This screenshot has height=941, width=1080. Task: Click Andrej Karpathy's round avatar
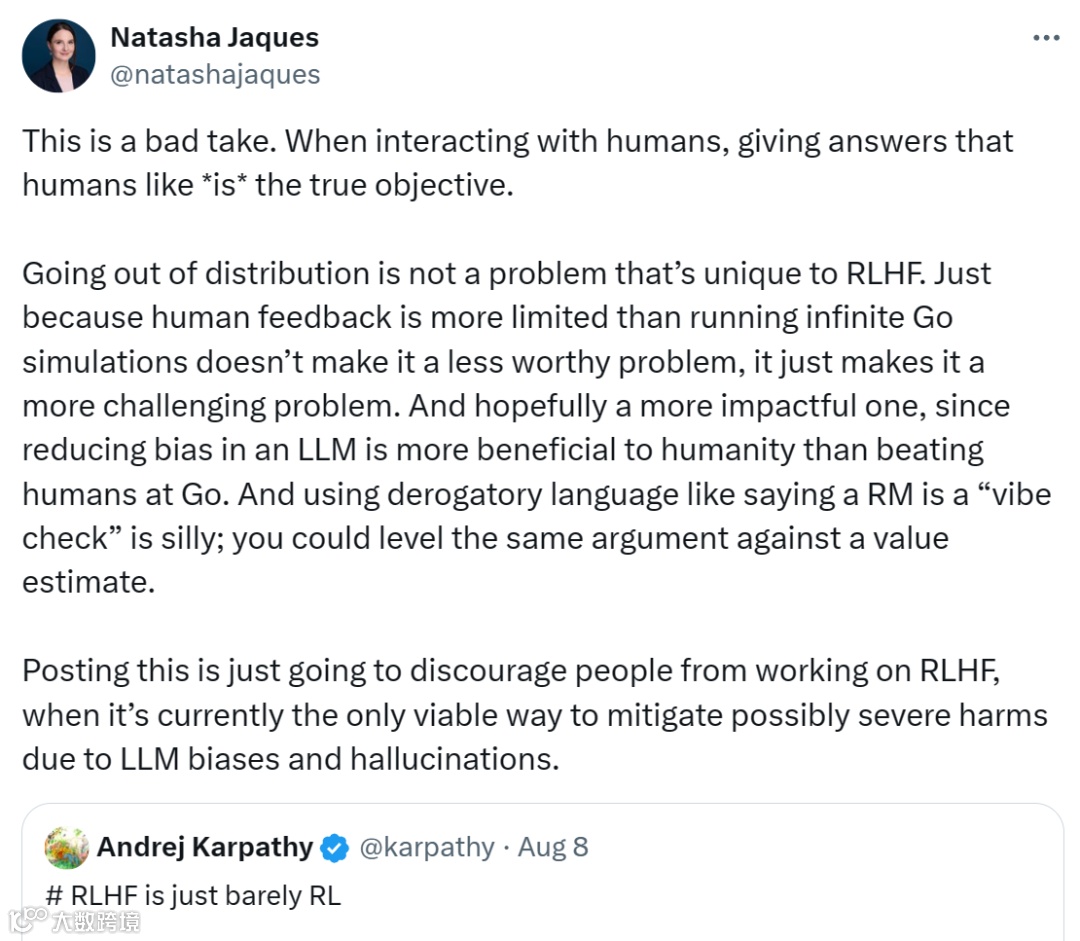tap(67, 848)
